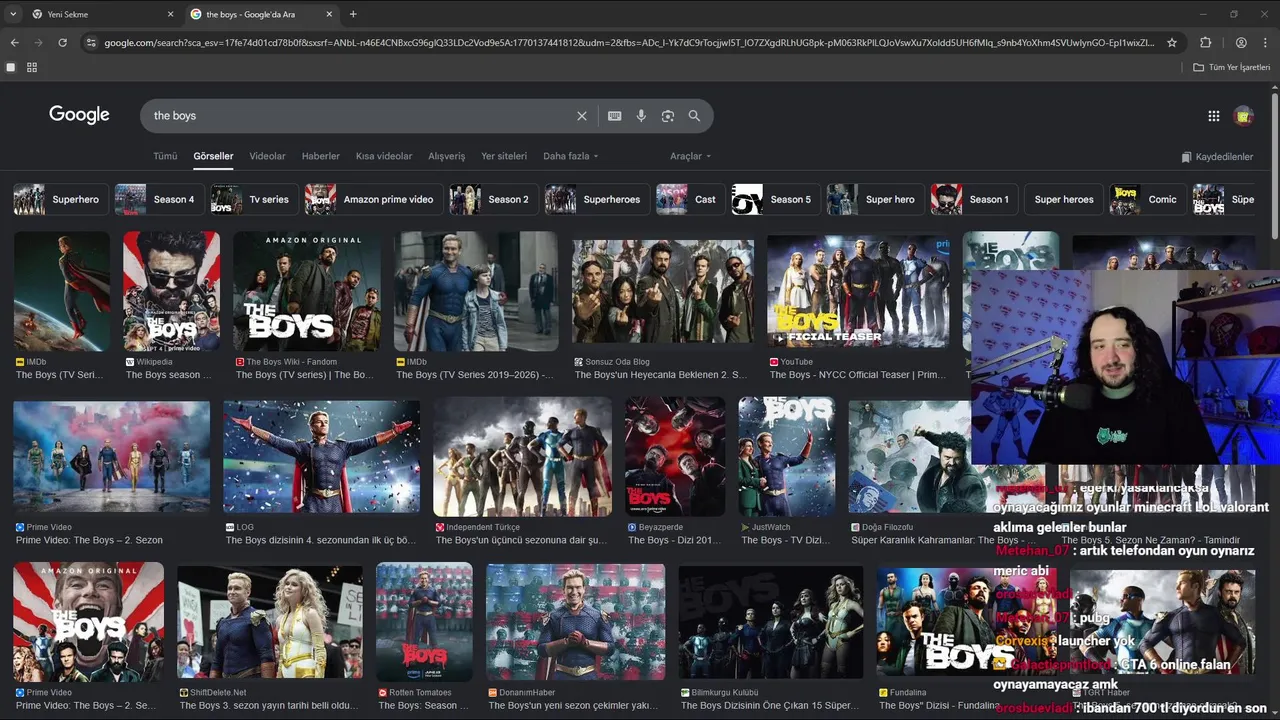1280x720 pixels.
Task: Open the JustWatch image result
Action: click(x=786, y=457)
